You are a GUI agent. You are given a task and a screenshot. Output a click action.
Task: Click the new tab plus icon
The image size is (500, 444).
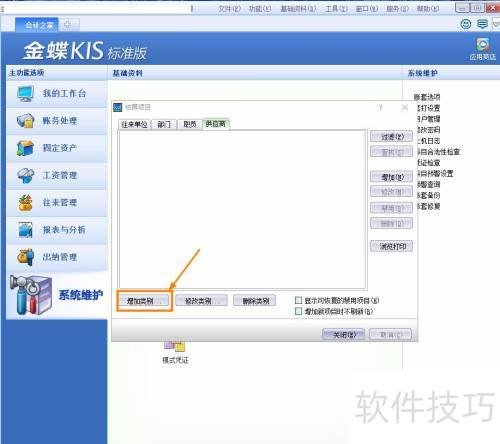68,24
